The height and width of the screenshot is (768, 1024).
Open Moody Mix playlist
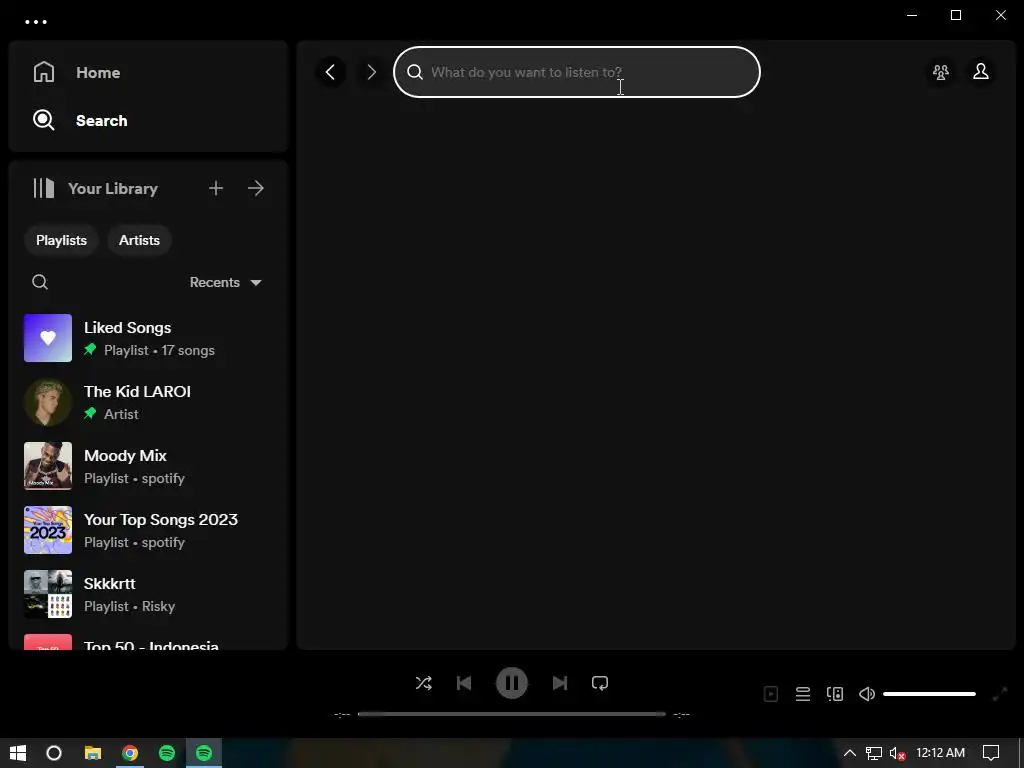(148, 466)
